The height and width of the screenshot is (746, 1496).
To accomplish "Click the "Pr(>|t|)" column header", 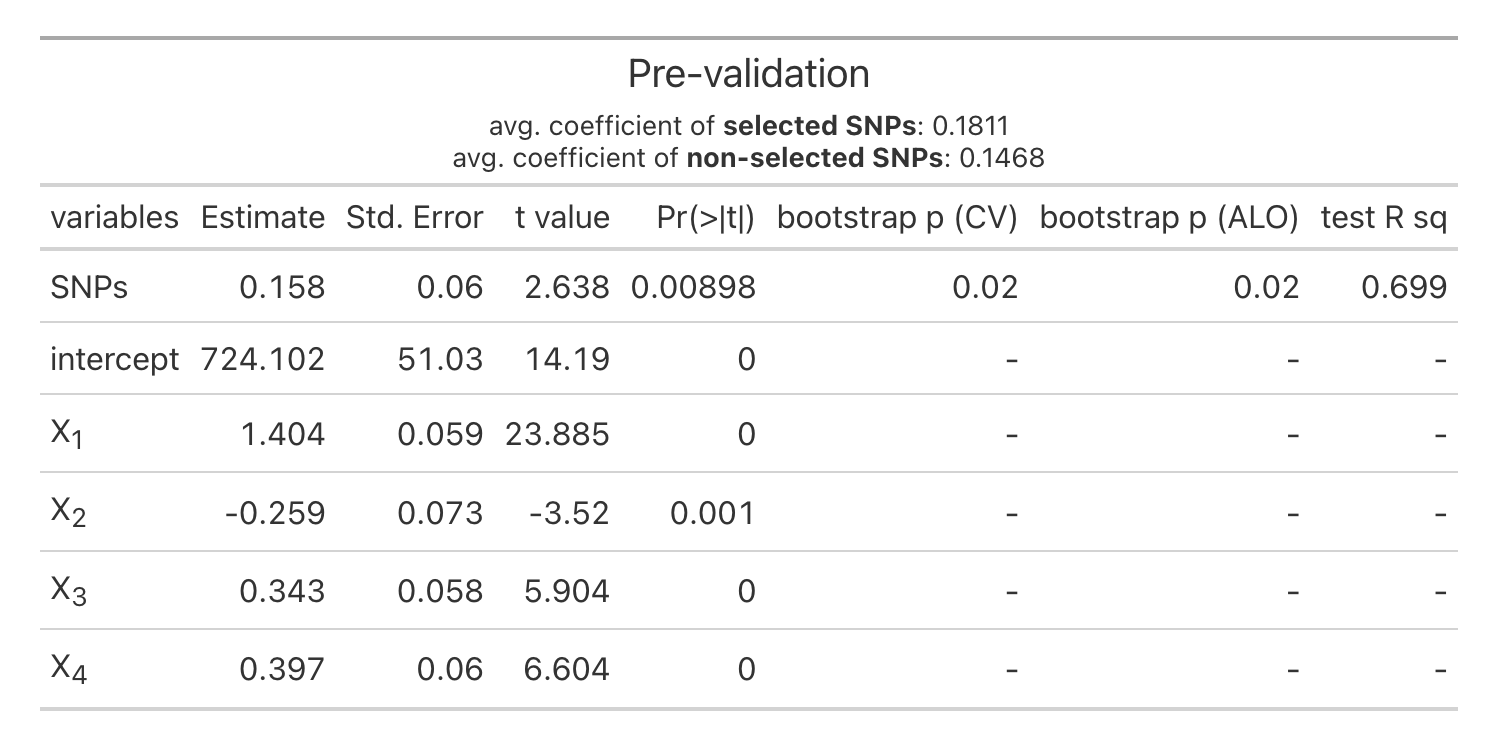I will point(706,217).
